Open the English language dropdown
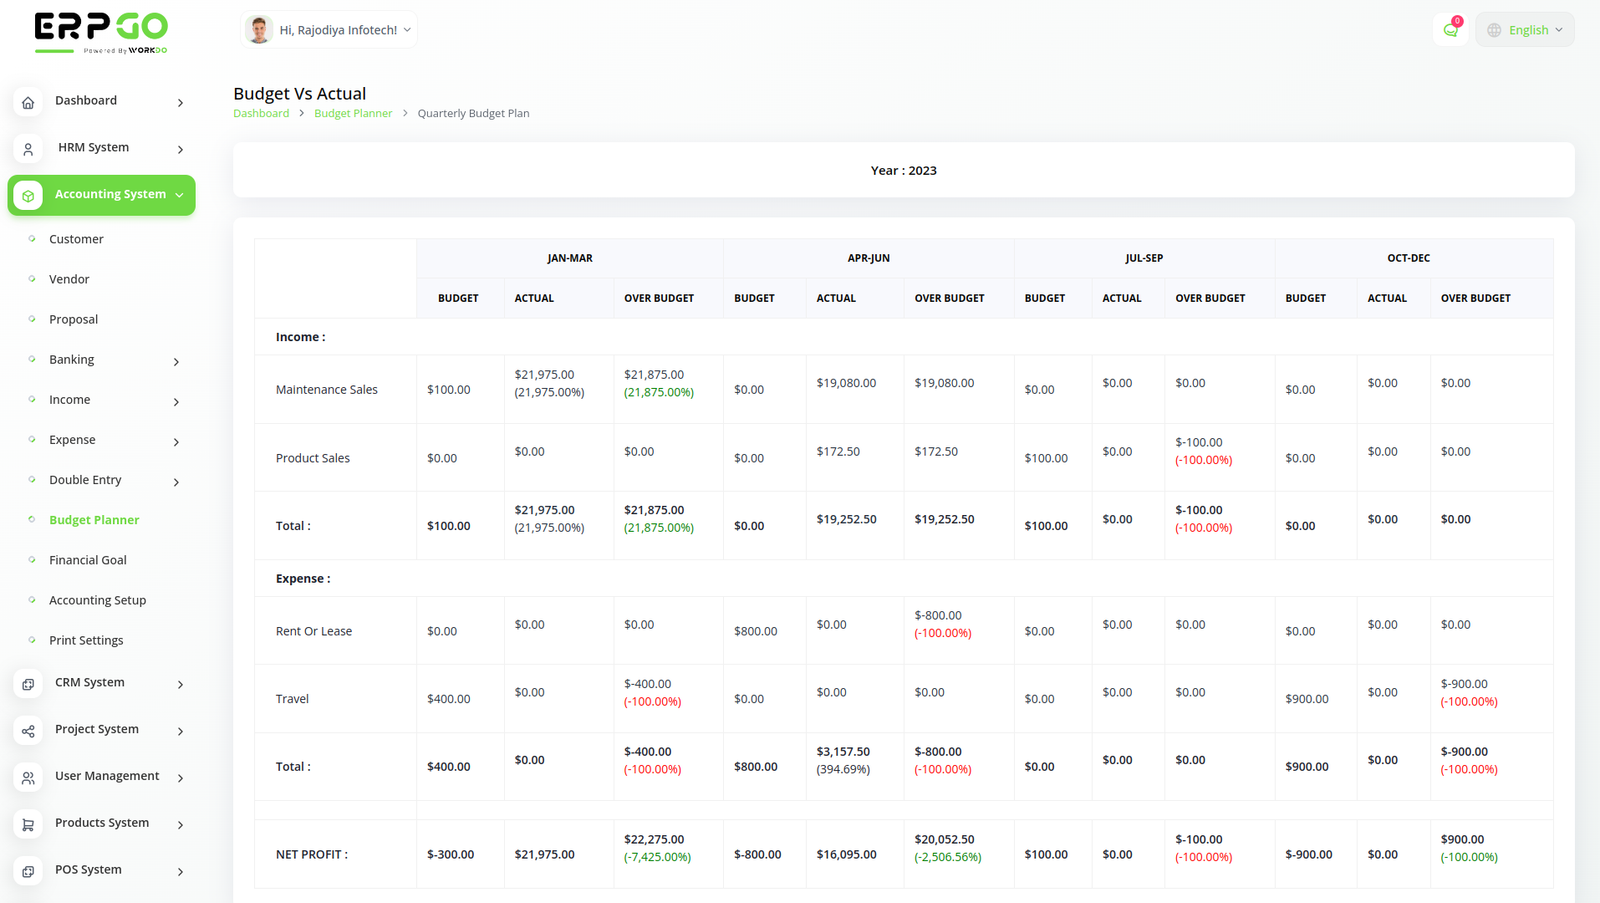 pos(1525,30)
